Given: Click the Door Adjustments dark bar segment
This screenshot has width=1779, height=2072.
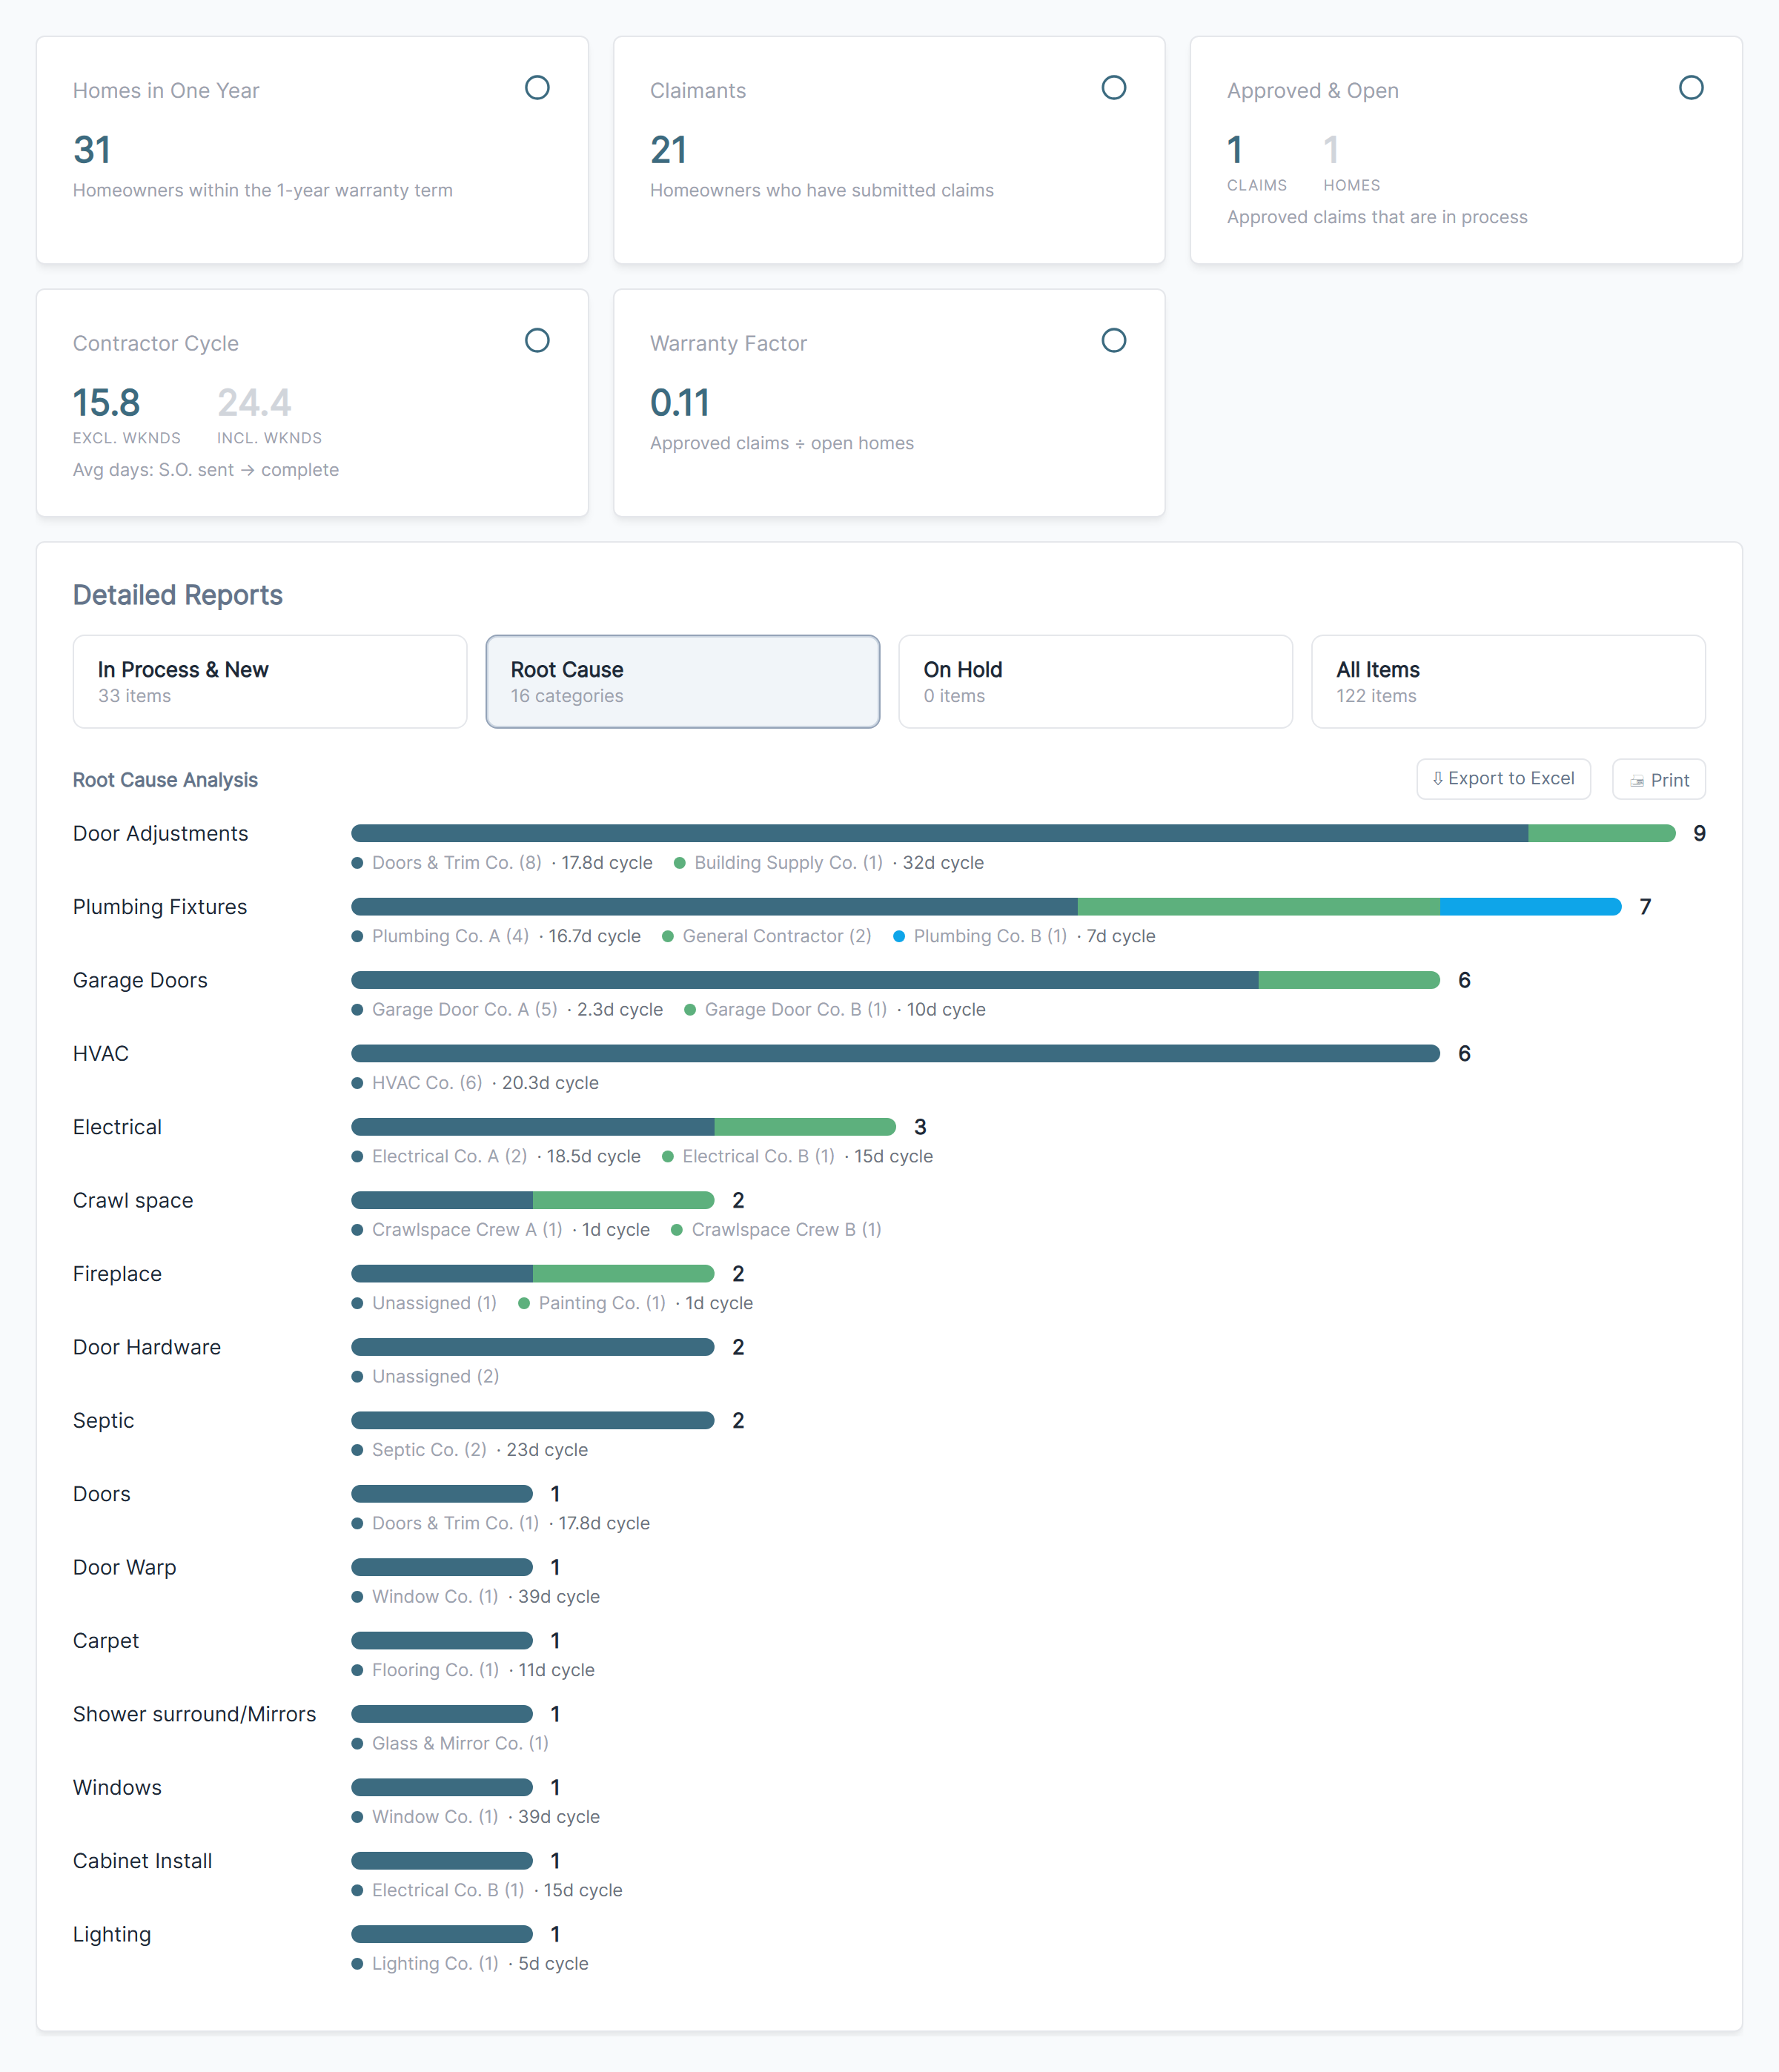Looking at the screenshot, I should point(939,834).
